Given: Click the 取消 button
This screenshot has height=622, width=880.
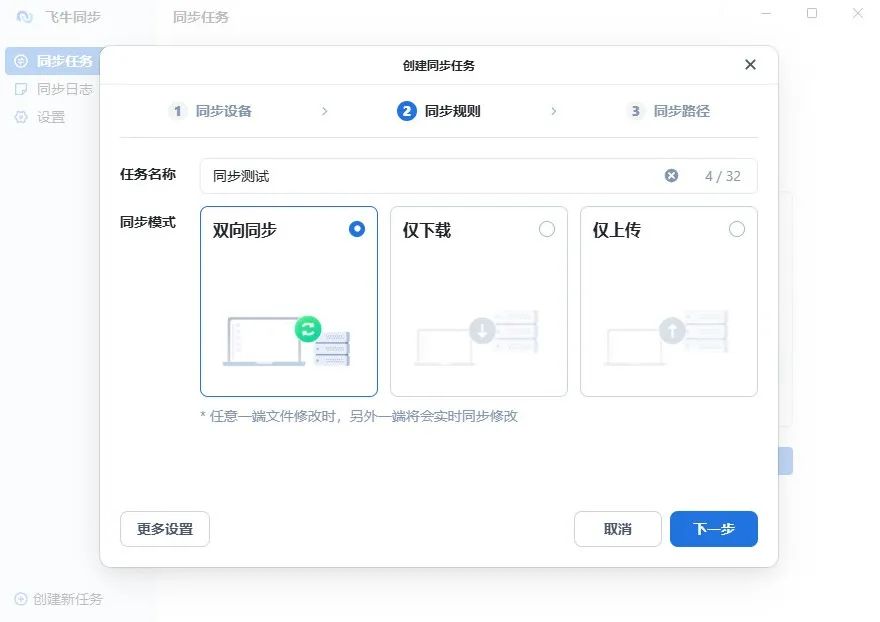Looking at the screenshot, I should (618, 529).
